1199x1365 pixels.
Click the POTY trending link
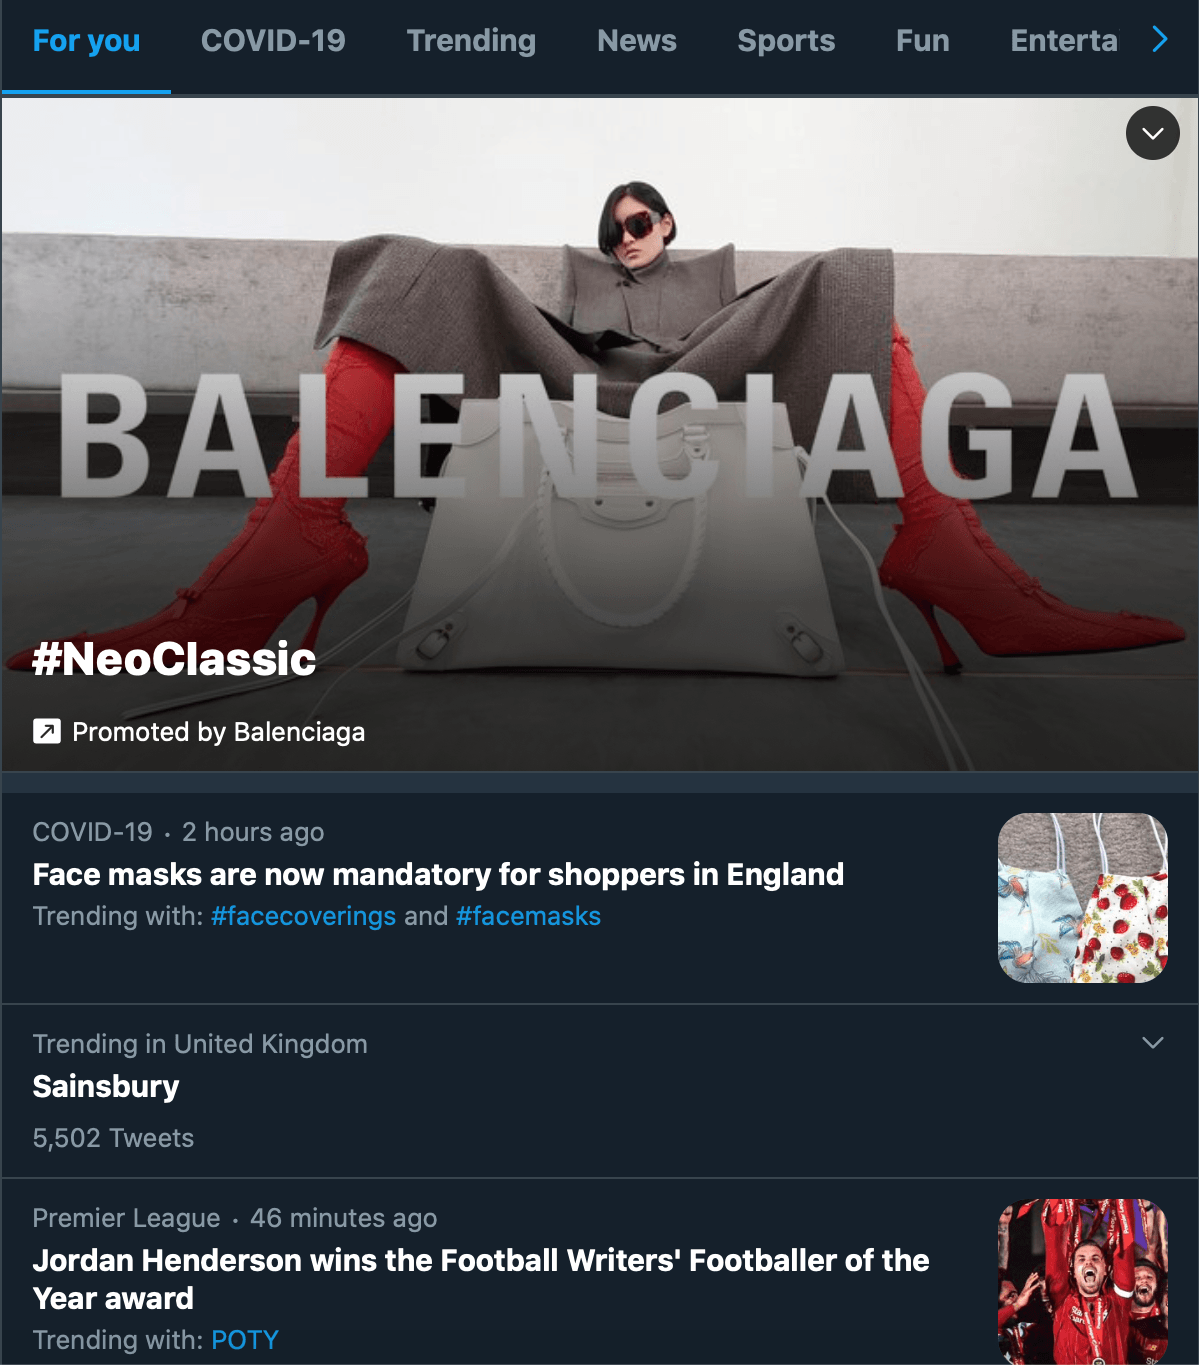[245, 1340]
